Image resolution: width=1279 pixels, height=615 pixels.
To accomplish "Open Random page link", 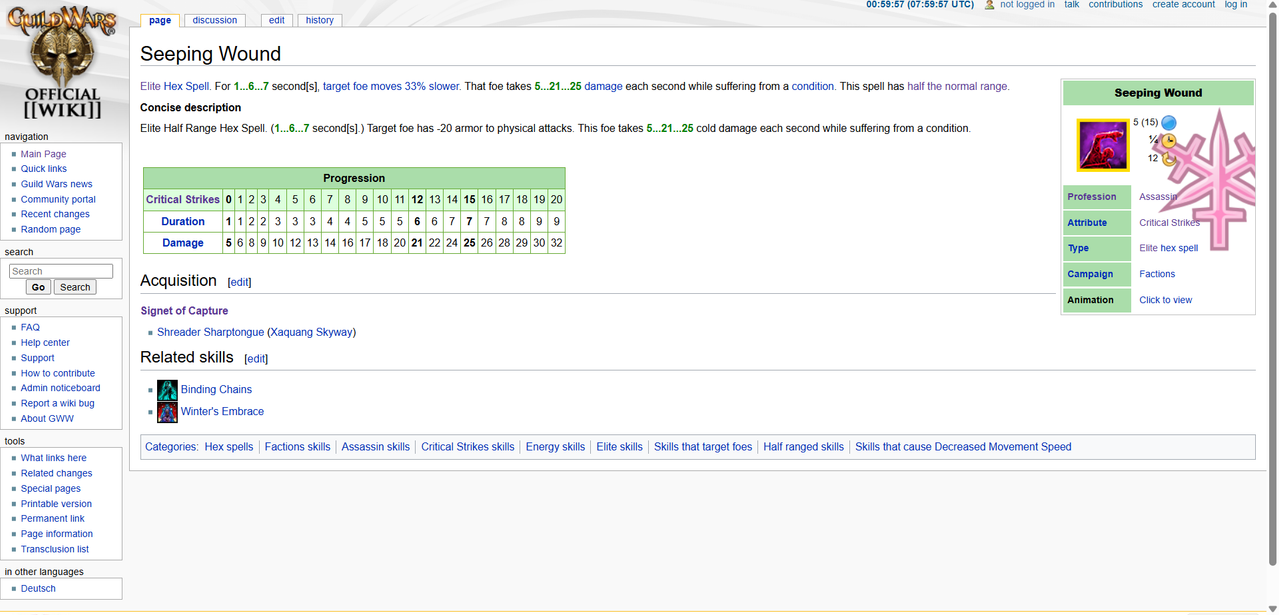I will 51,229.
